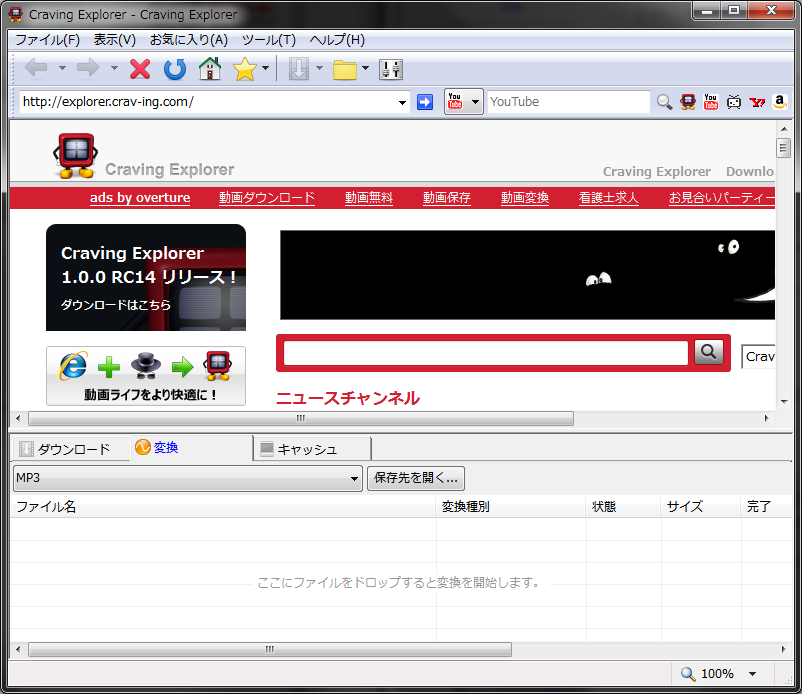Go to the home page icon
Screen dimensions: 802x694
(210, 69)
